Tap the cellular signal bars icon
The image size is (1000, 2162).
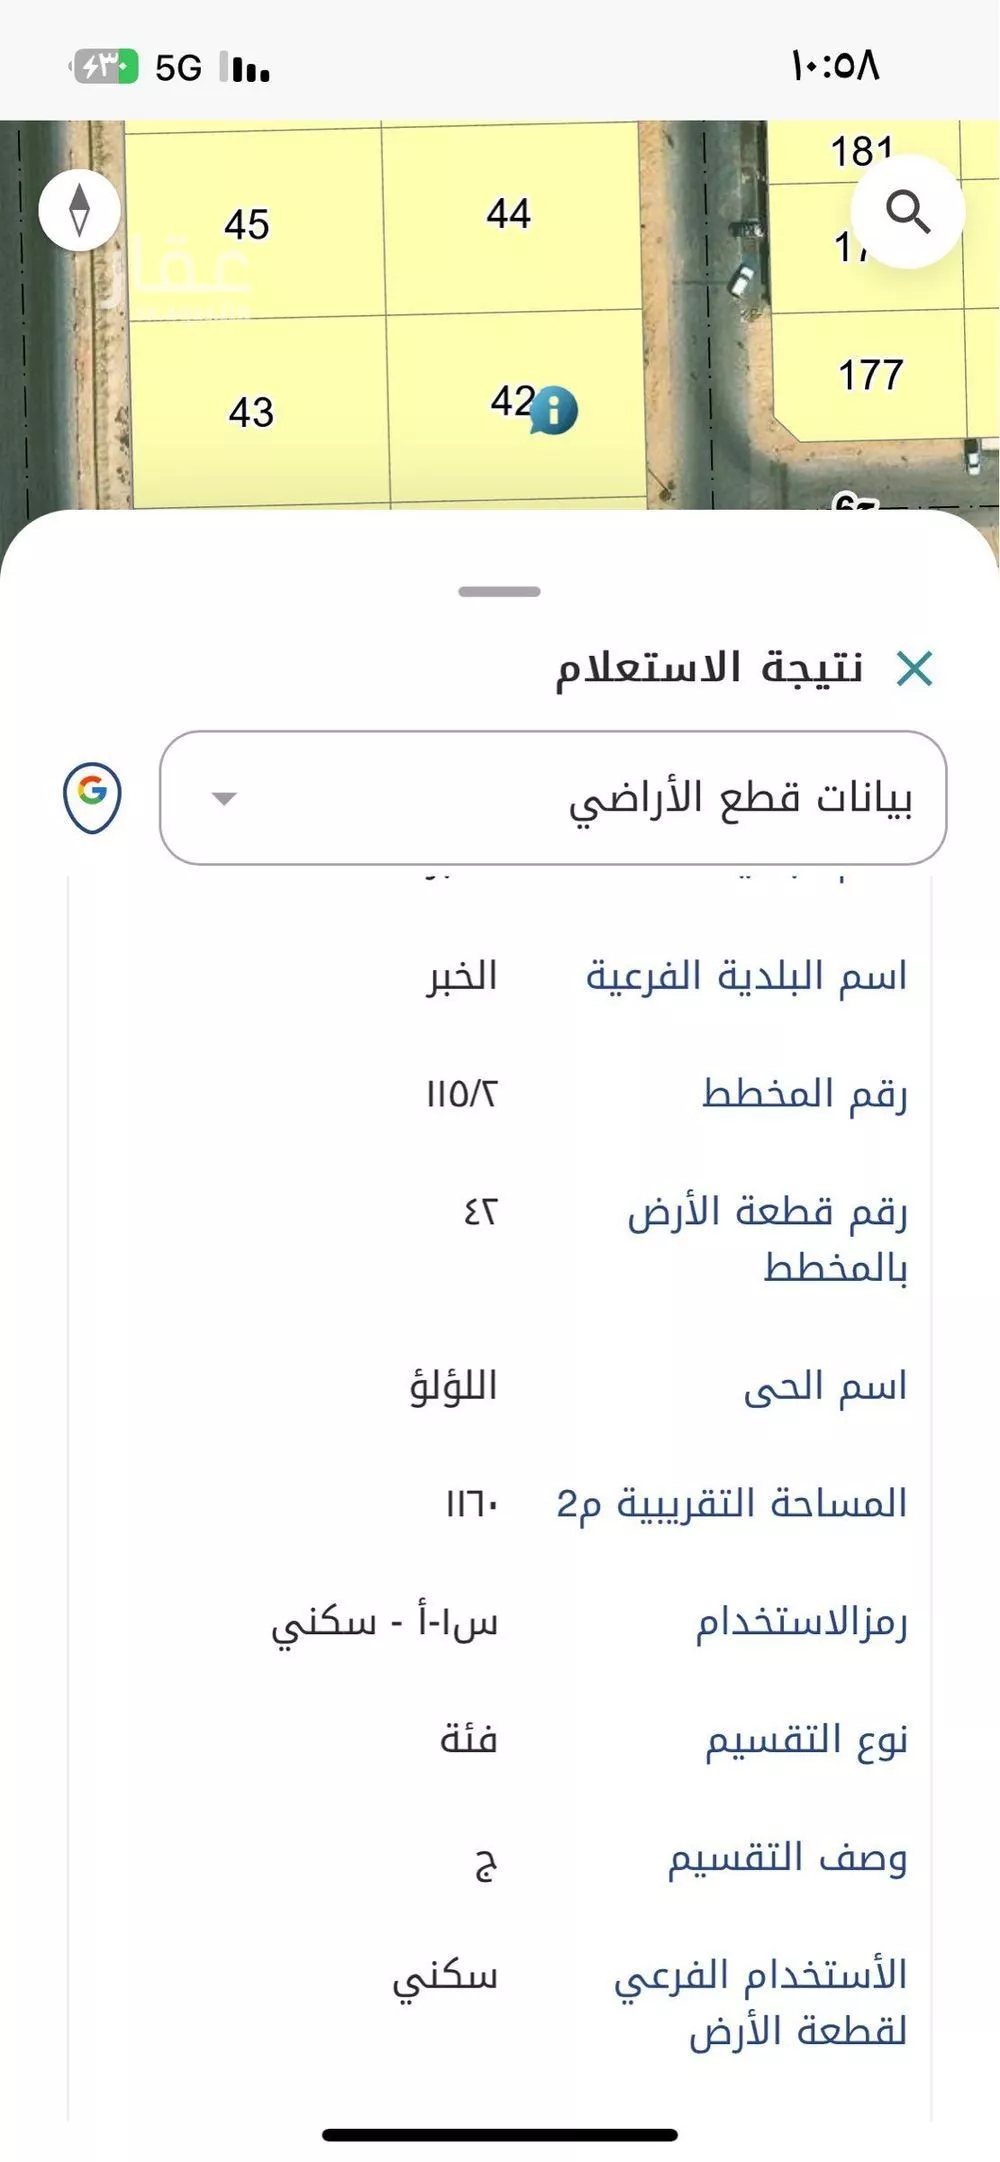pos(246,68)
